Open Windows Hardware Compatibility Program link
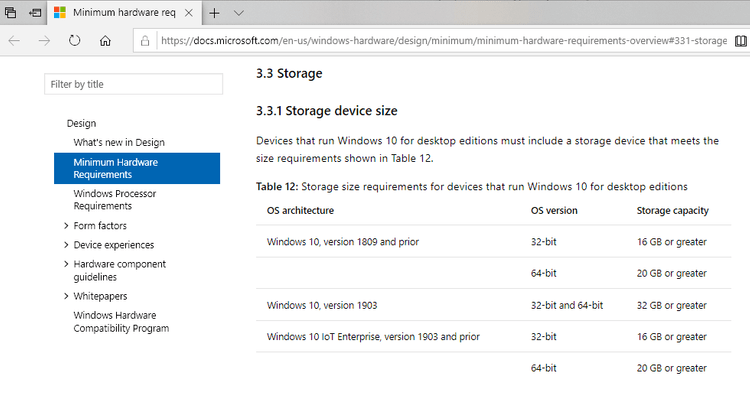The width and height of the screenshot is (750, 400). 121,322
